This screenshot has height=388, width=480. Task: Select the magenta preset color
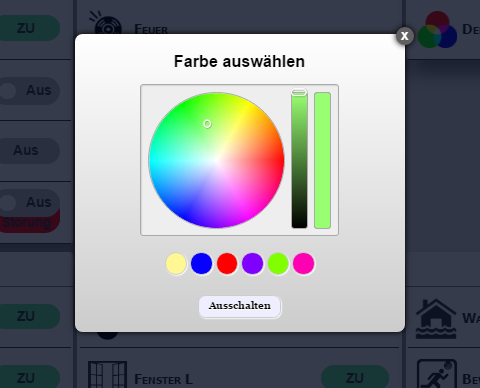click(303, 263)
